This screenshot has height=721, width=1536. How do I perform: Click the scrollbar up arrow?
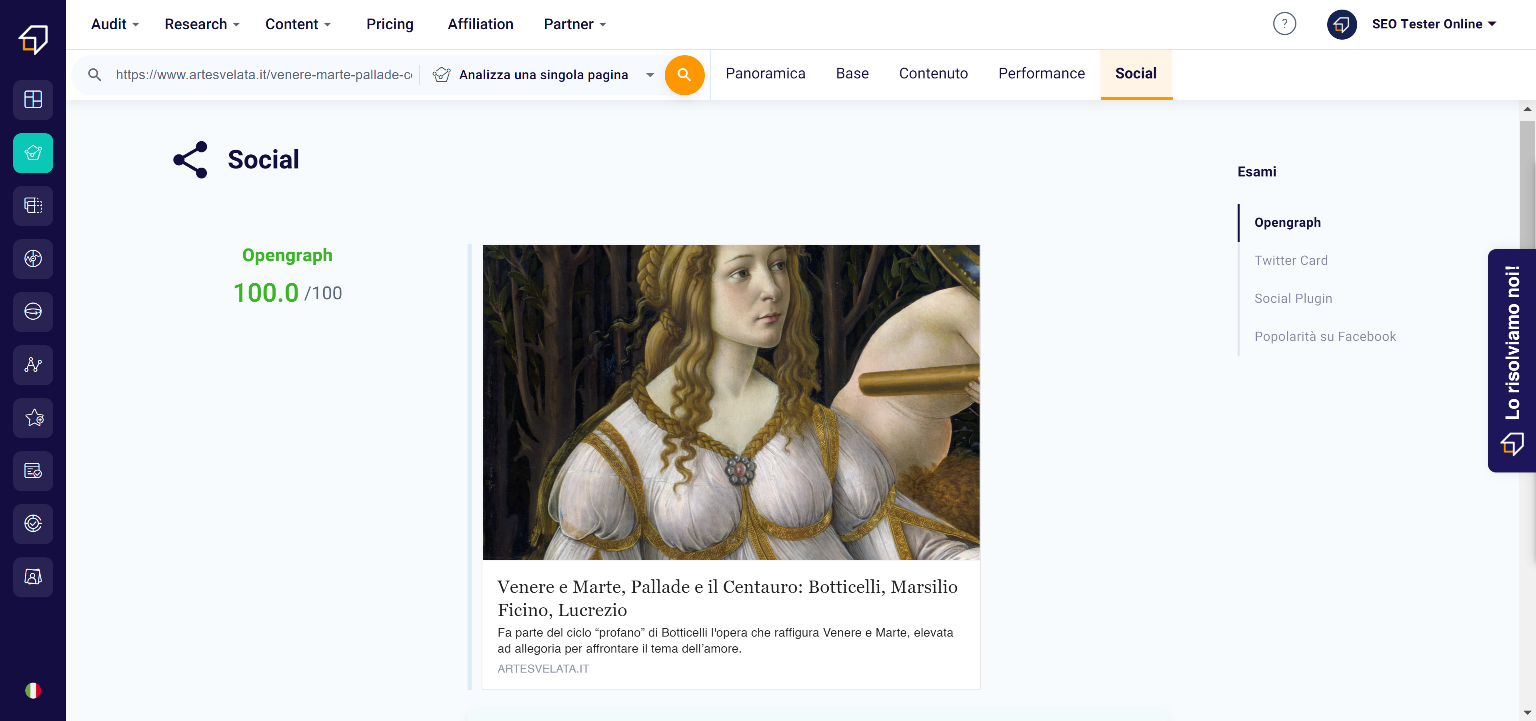coord(1527,109)
